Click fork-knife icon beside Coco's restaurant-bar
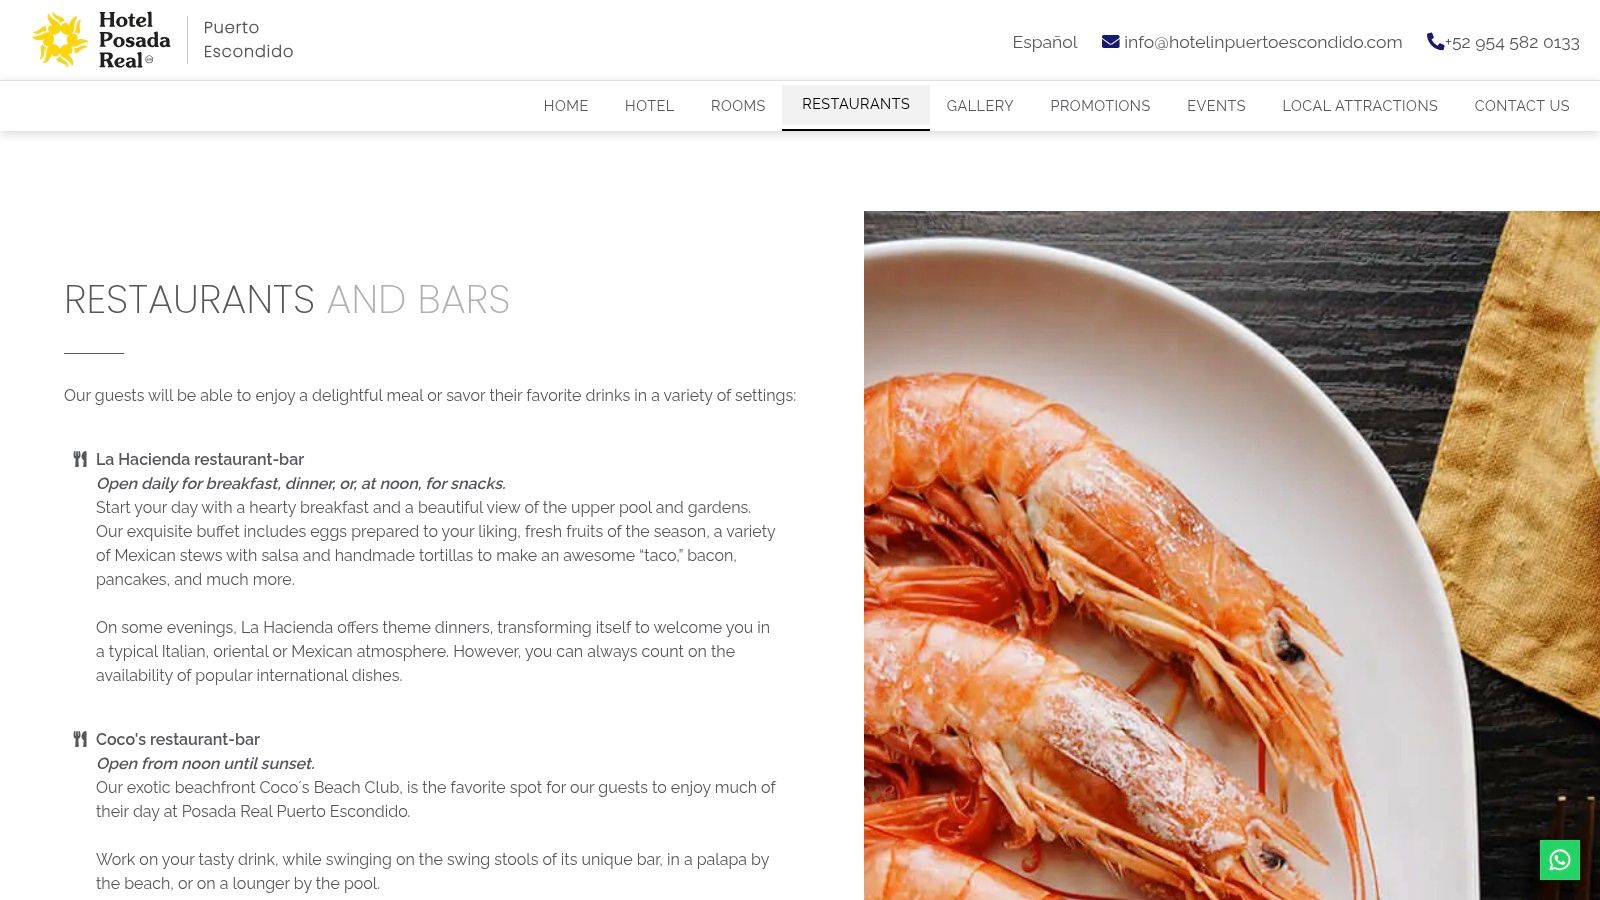Image resolution: width=1600 pixels, height=900 pixels. [80, 739]
